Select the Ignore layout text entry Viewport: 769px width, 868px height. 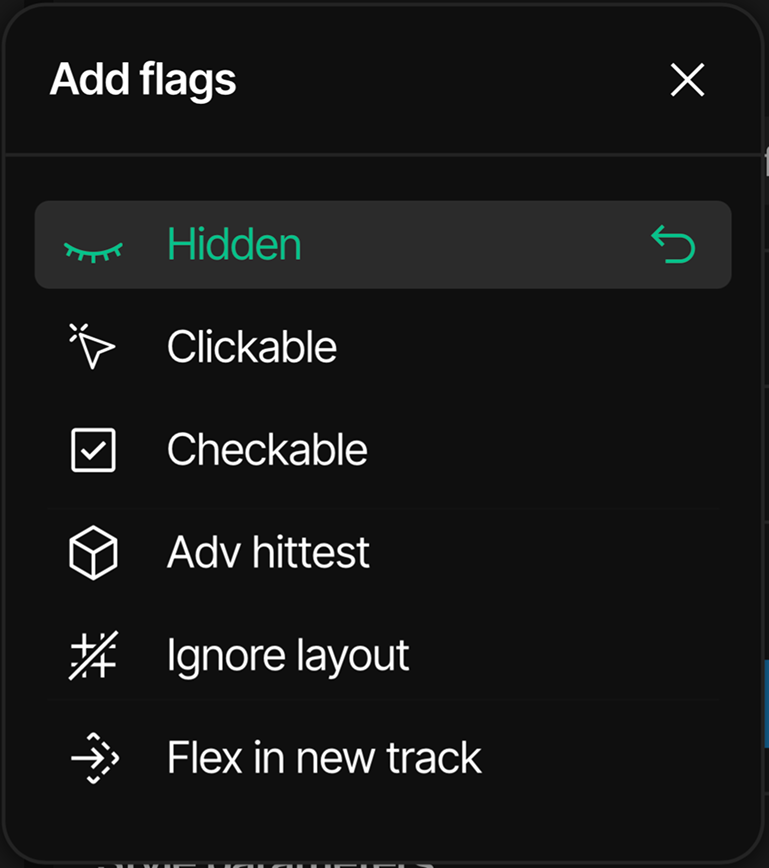[288, 656]
